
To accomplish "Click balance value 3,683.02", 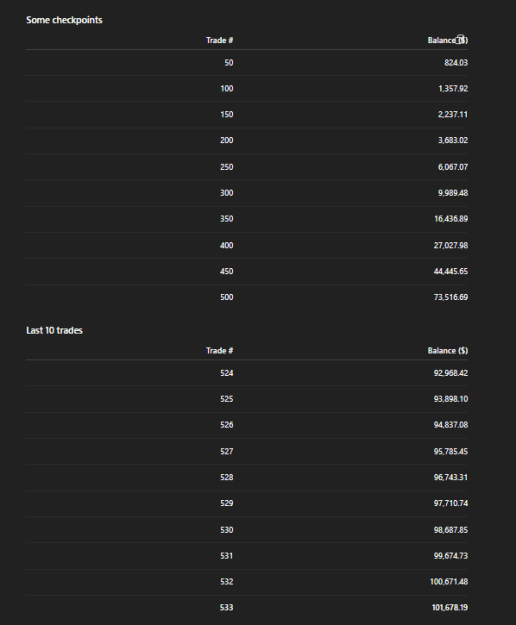I will [x=453, y=140].
